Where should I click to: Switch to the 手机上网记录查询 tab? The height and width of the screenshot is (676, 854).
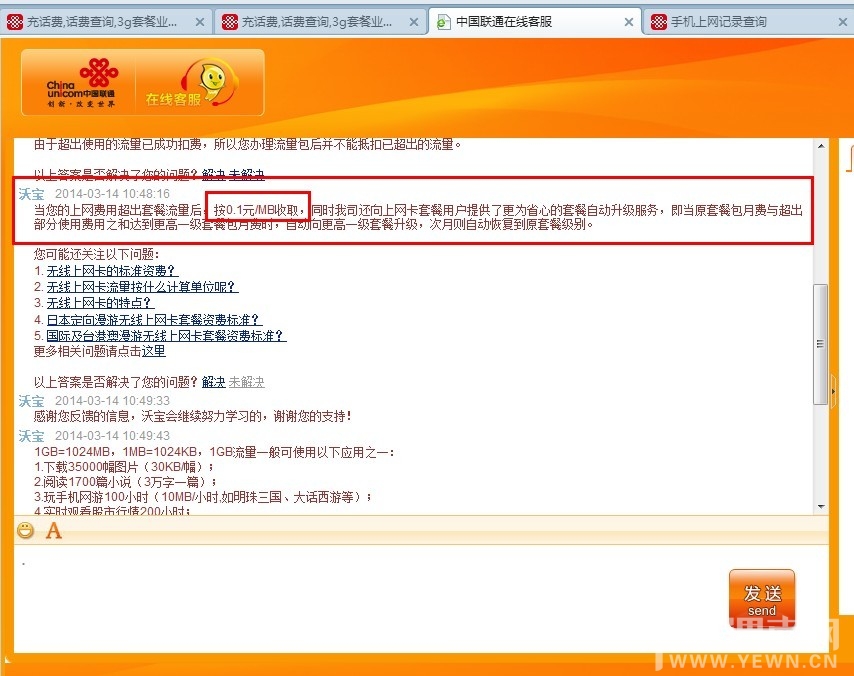749,22
